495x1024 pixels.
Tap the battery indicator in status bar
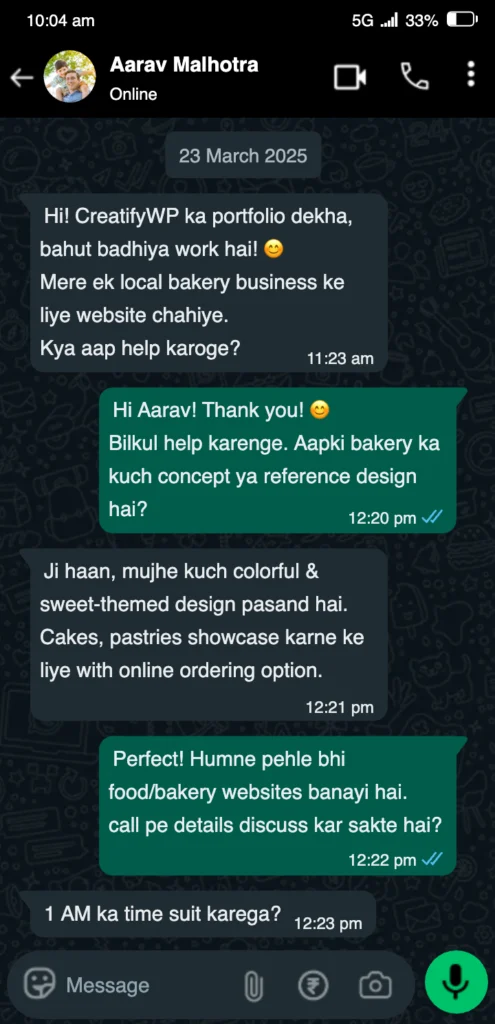coord(462,20)
